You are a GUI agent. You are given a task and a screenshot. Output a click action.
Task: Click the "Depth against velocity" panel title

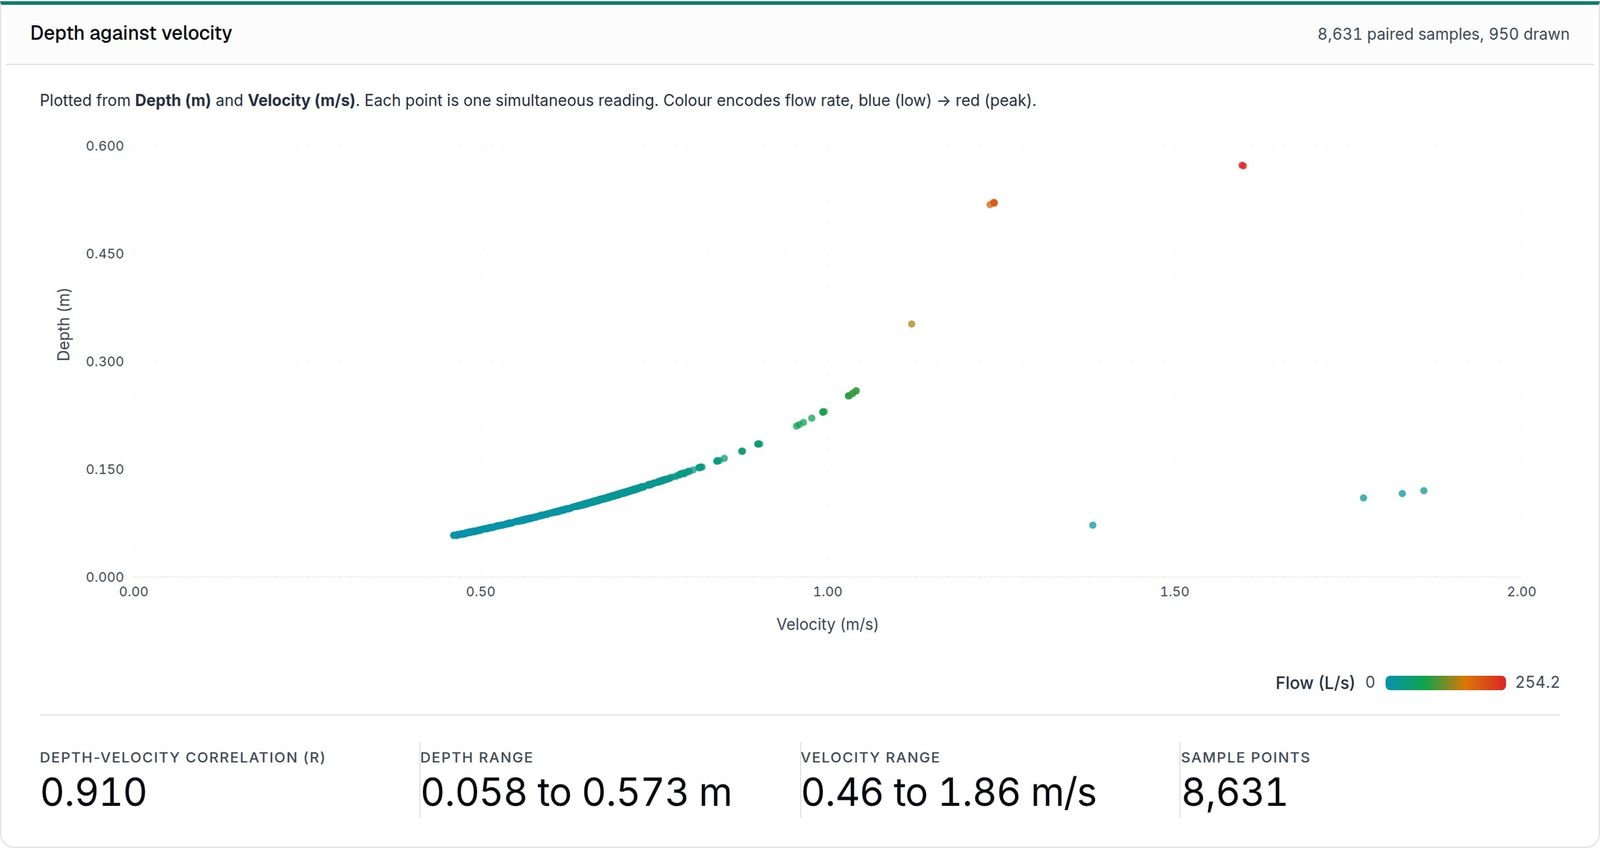tap(131, 33)
